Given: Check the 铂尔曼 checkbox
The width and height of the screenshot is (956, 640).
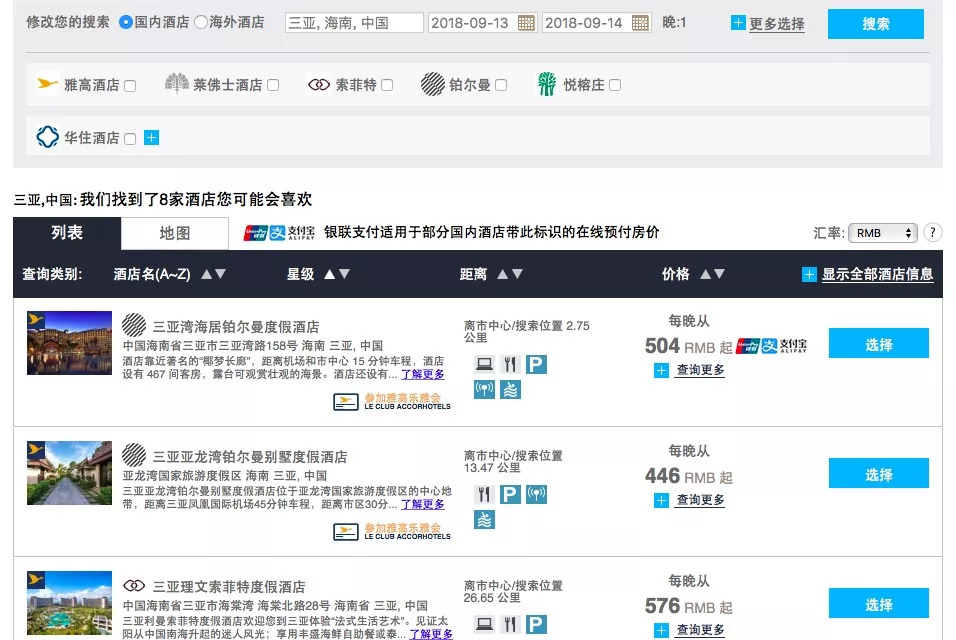Looking at the screenshot, I should pyautogui.click(x=501, y=85).
